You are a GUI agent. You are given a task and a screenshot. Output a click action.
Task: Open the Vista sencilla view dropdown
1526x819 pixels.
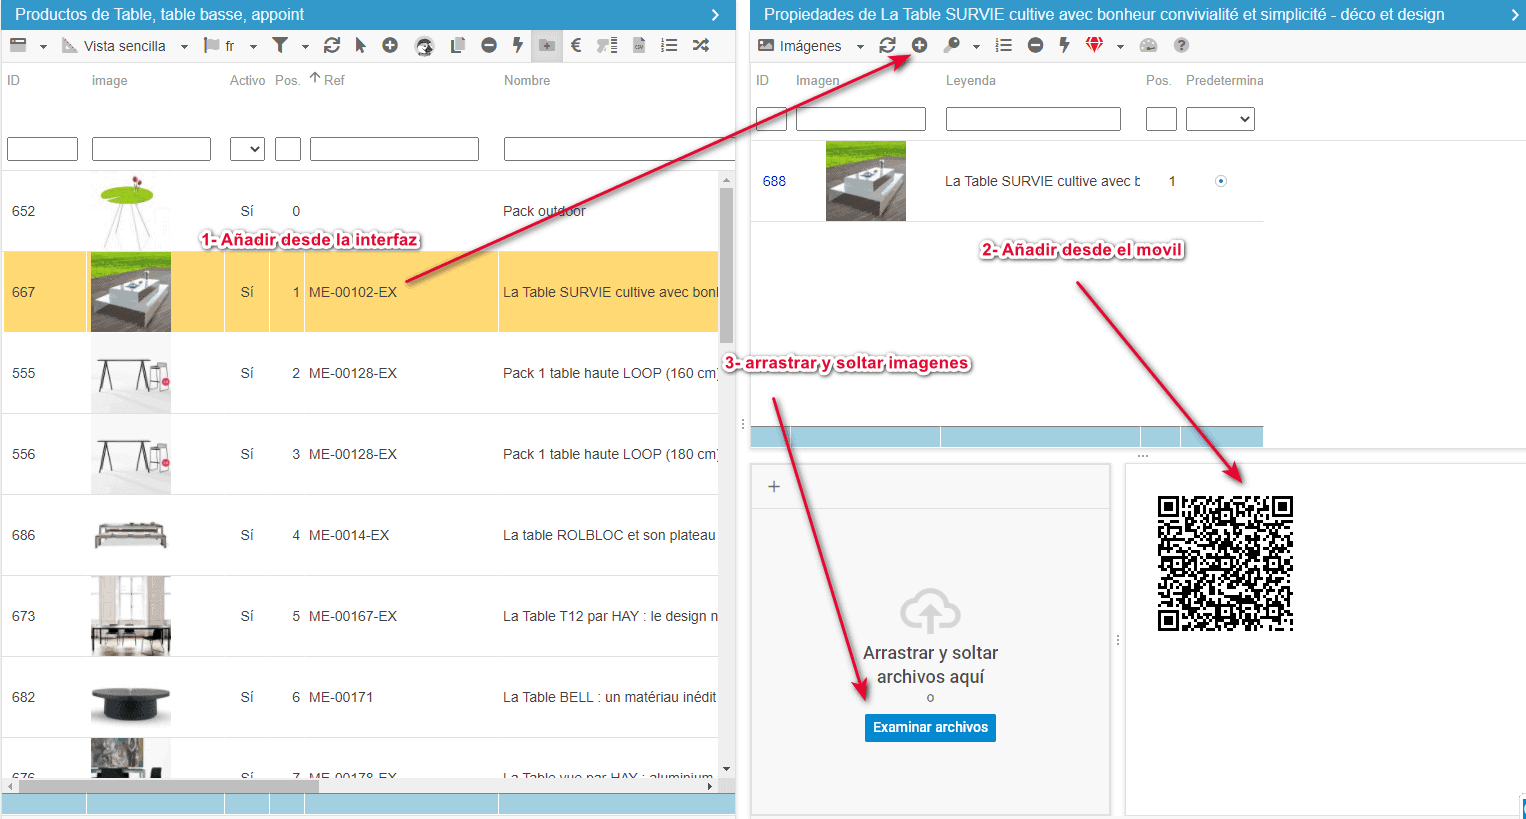126,46
